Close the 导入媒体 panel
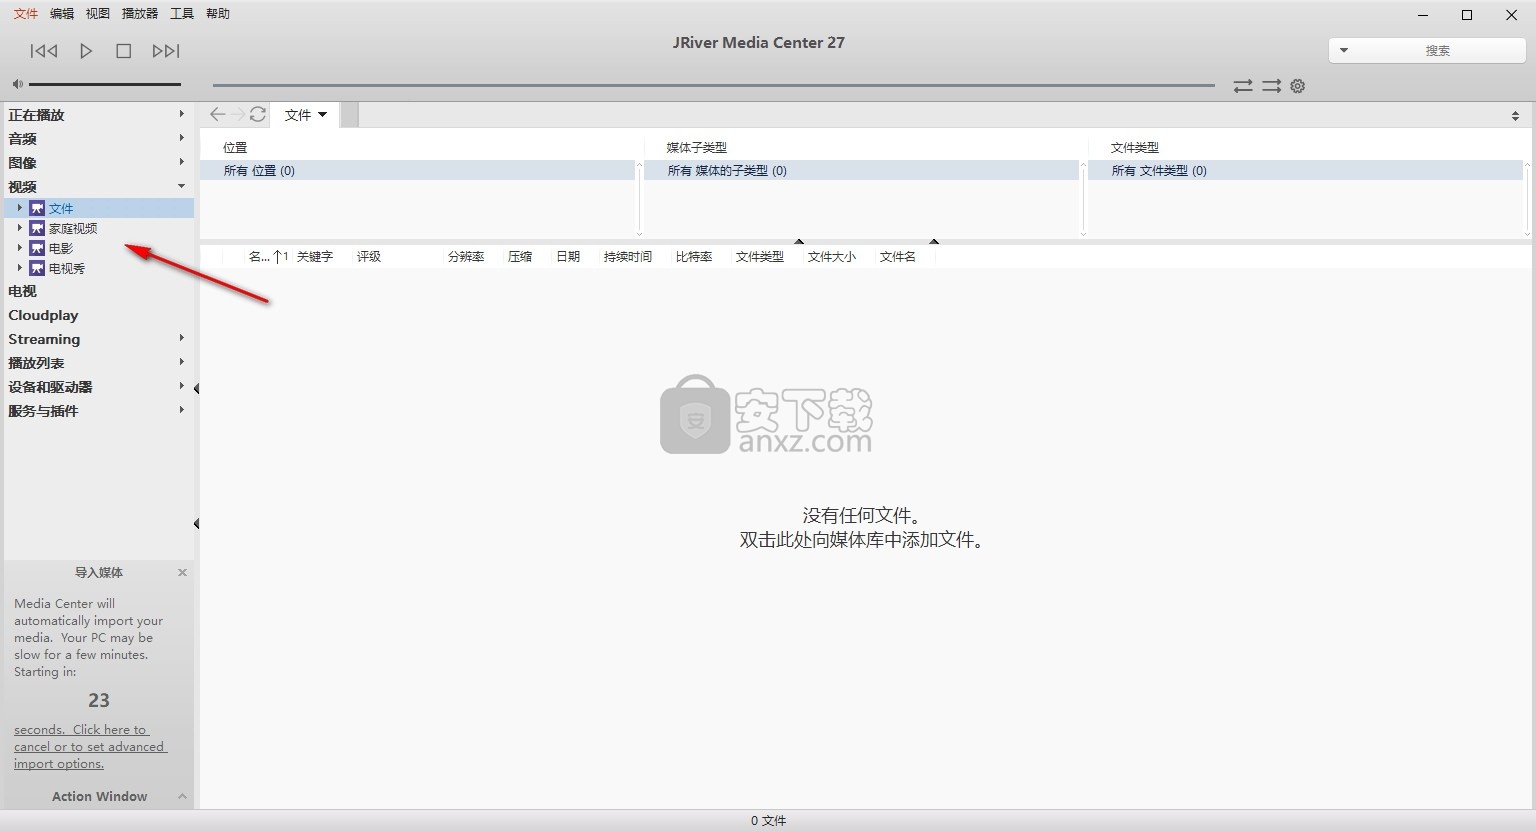Viewport: 1536px width, 832px height. coord(182,572)
